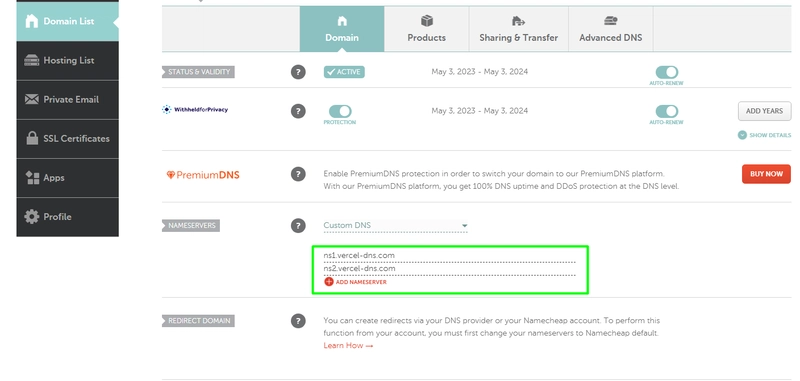Click help icon for Status & Validity
Screen dimensions: 800x381
click(298, 72)
